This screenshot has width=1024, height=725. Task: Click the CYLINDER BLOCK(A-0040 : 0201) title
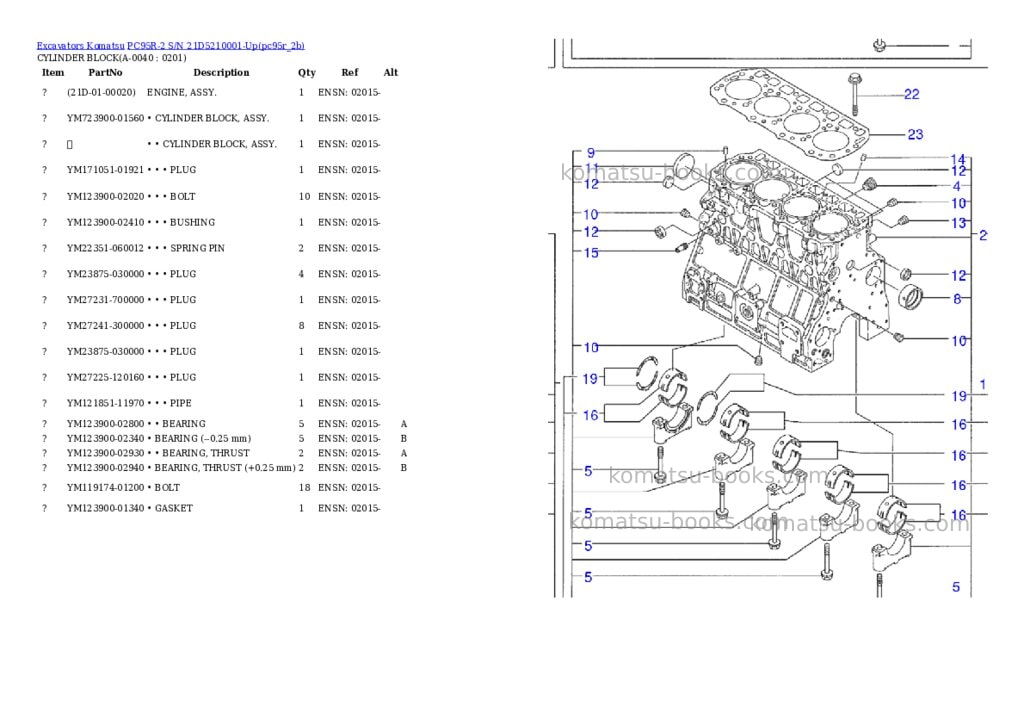(x=112, y=57)
